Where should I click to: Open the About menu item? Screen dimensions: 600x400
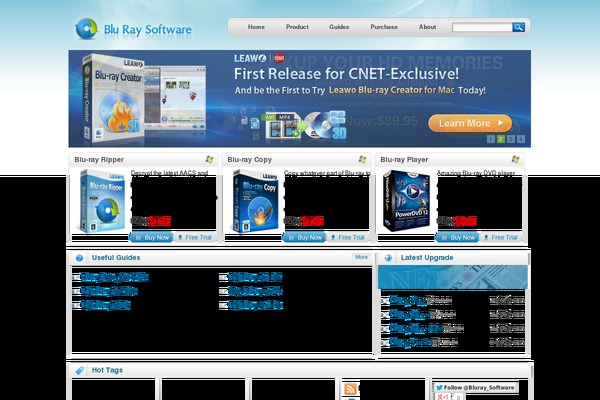click(x=427, y=27)
